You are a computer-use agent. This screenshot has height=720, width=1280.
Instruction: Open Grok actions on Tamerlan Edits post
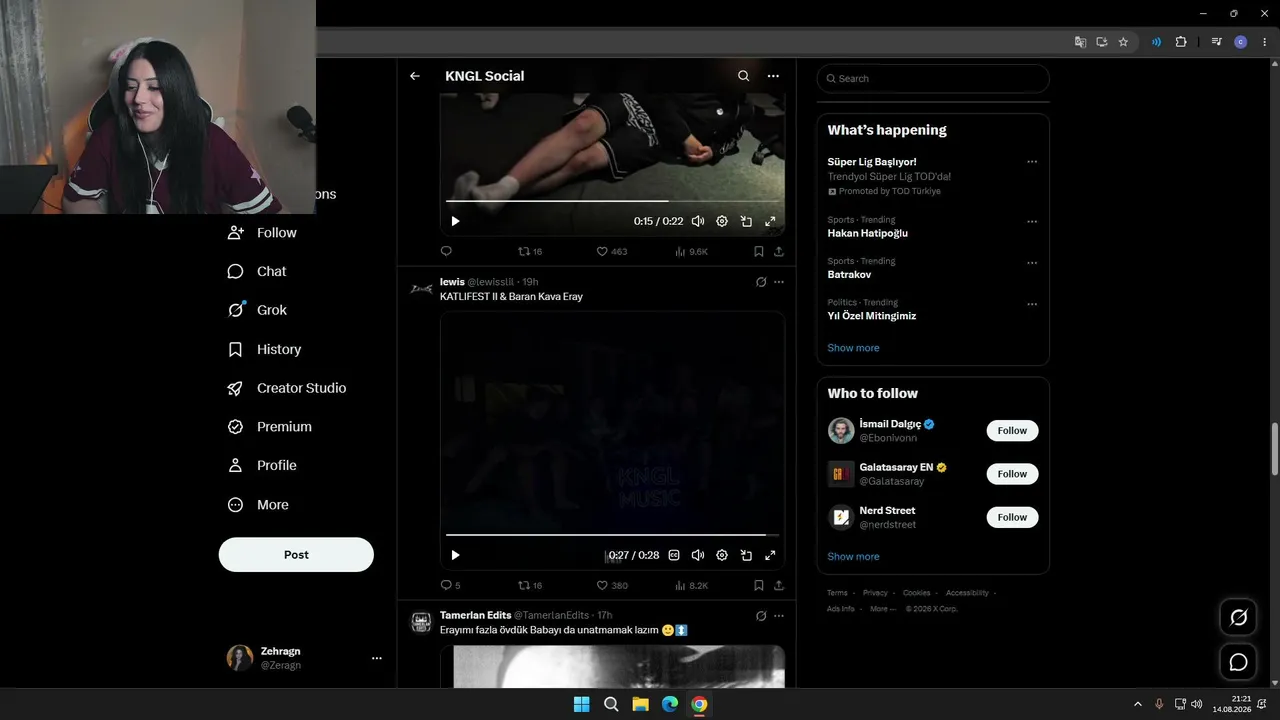pyautogui.click(x=761, y=616)
